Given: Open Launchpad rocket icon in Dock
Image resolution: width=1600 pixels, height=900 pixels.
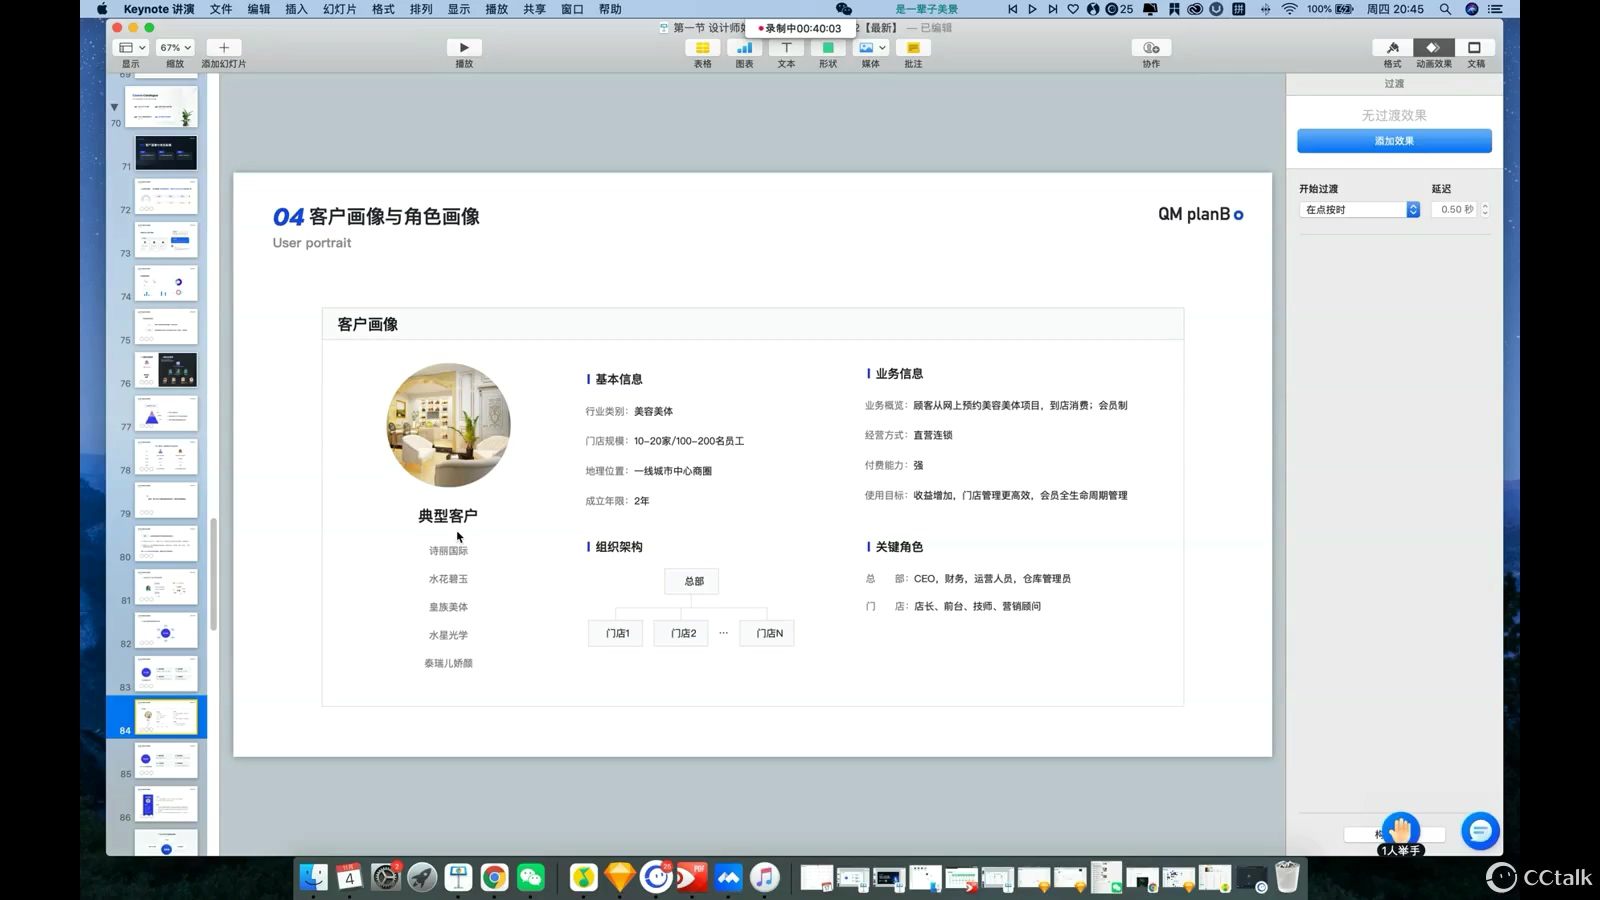Looking at the screenshot, I should tap(422, 877).
